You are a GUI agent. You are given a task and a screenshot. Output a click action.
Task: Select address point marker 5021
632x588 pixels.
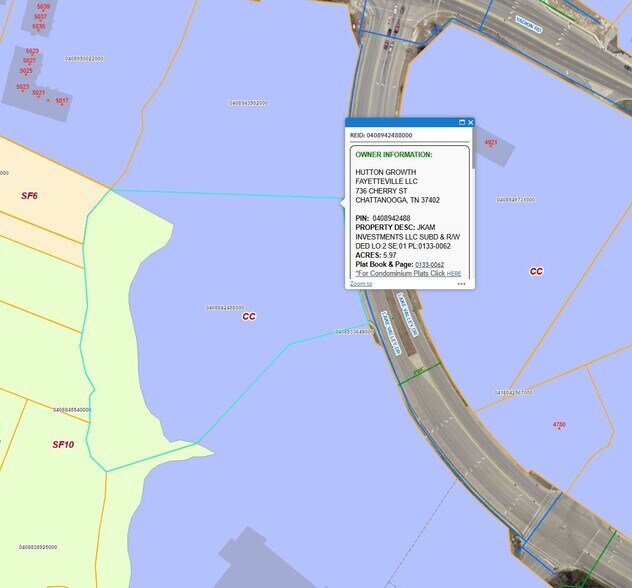tap(38, 93)
